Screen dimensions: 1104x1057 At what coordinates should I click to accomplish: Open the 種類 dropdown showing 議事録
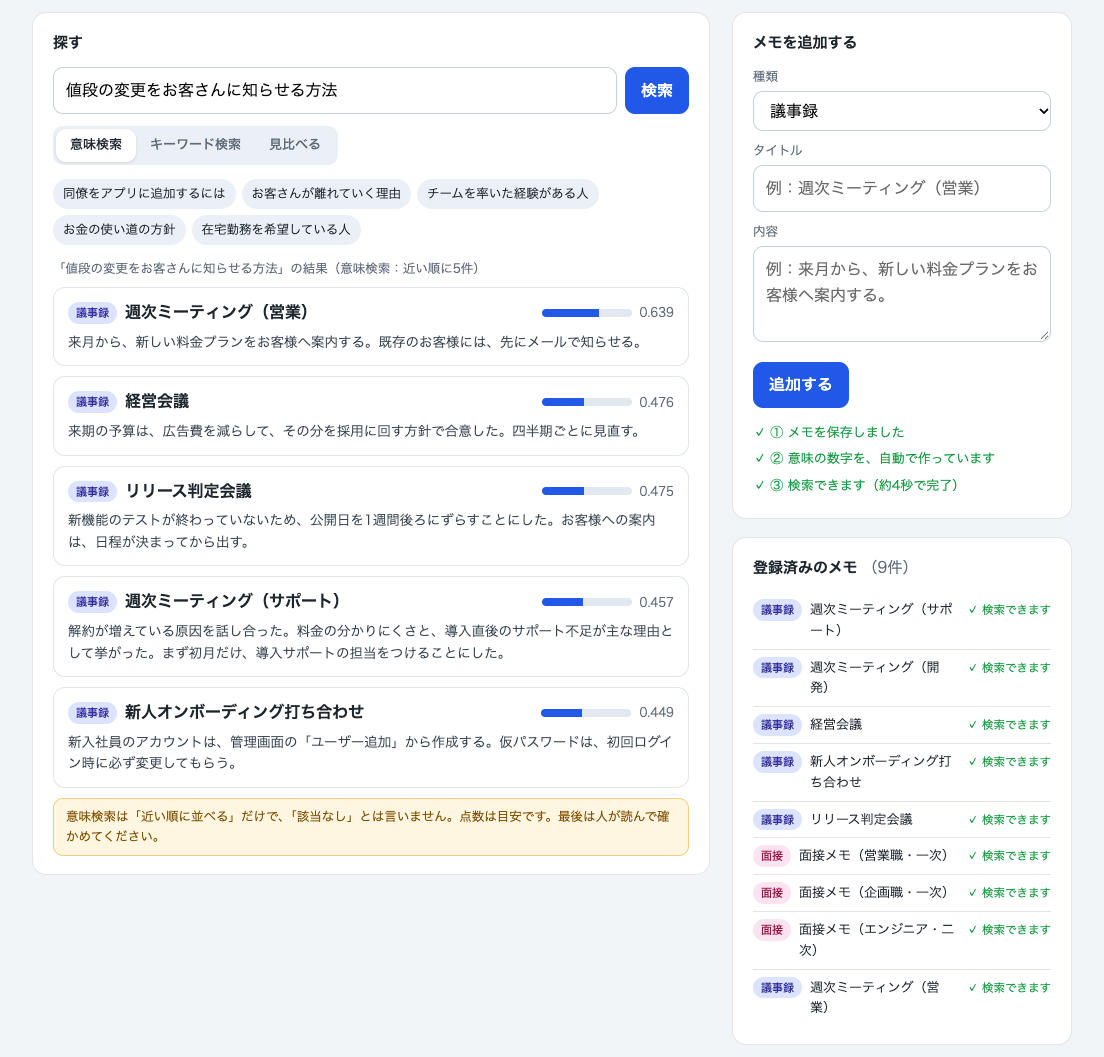pyautogui.click(x=901, y=111)
